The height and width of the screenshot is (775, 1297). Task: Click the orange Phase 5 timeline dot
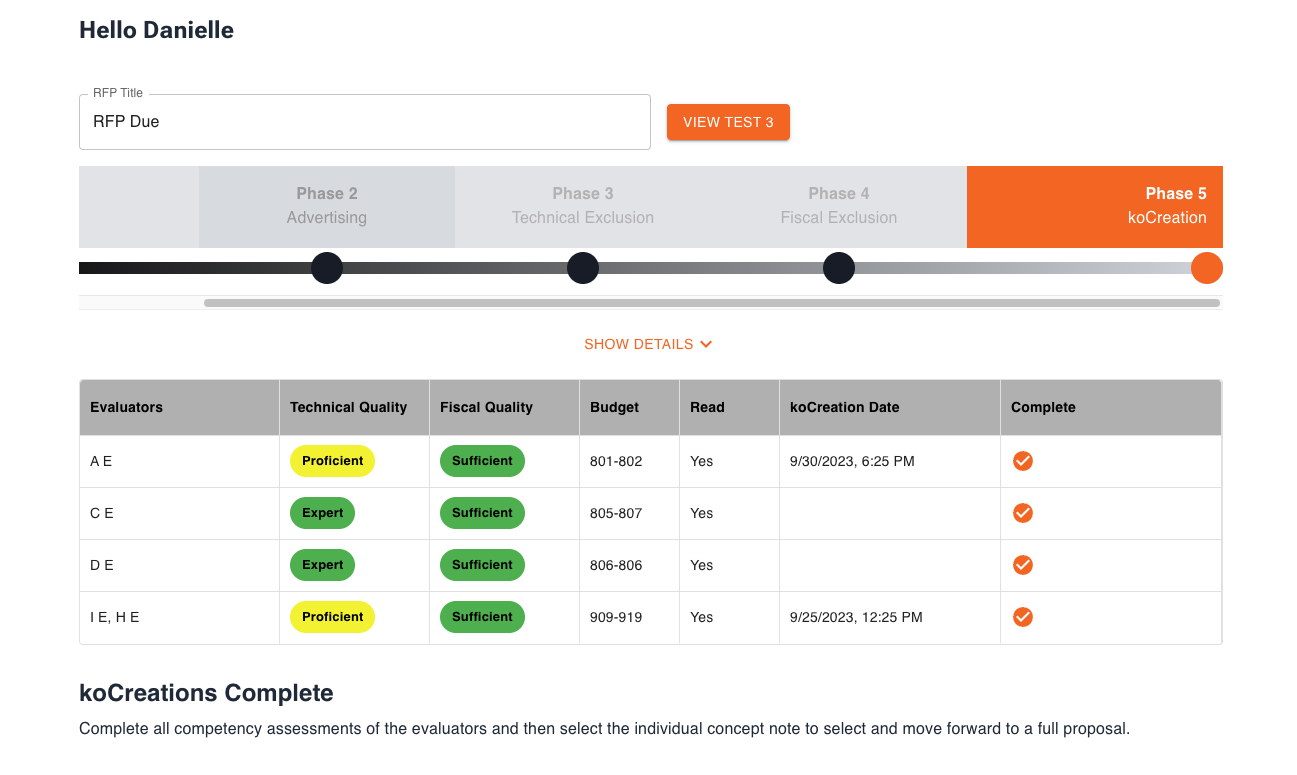tap(1206, 268)
